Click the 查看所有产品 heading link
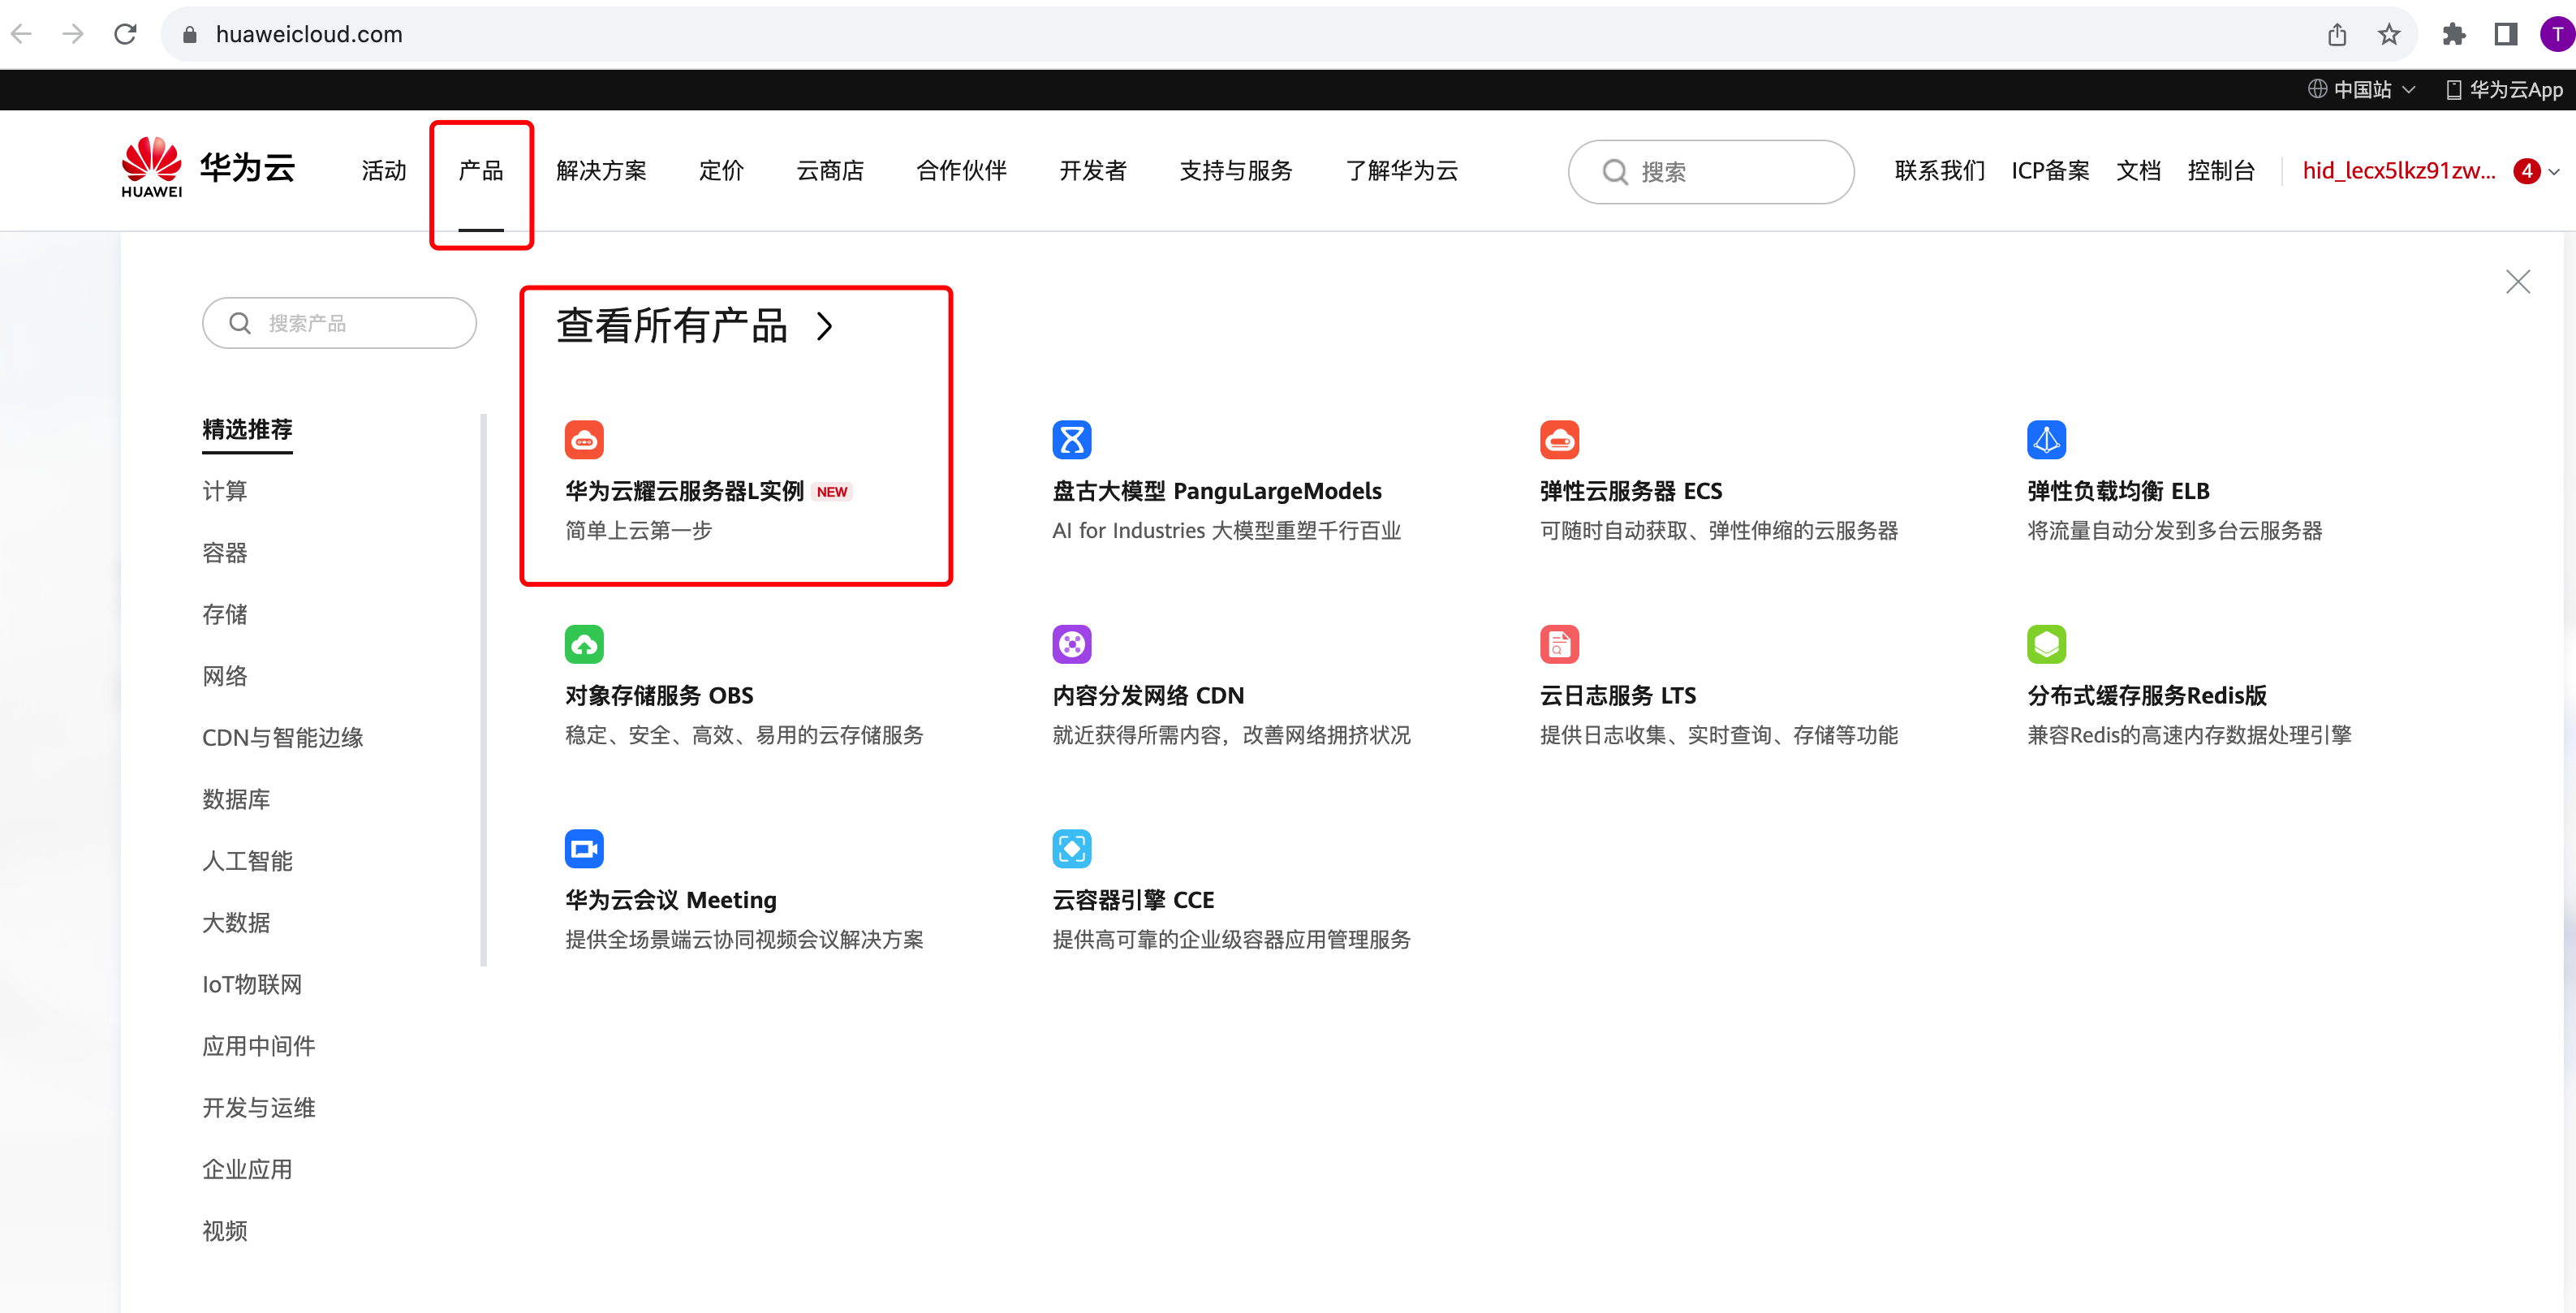 [x=672, y=326]
